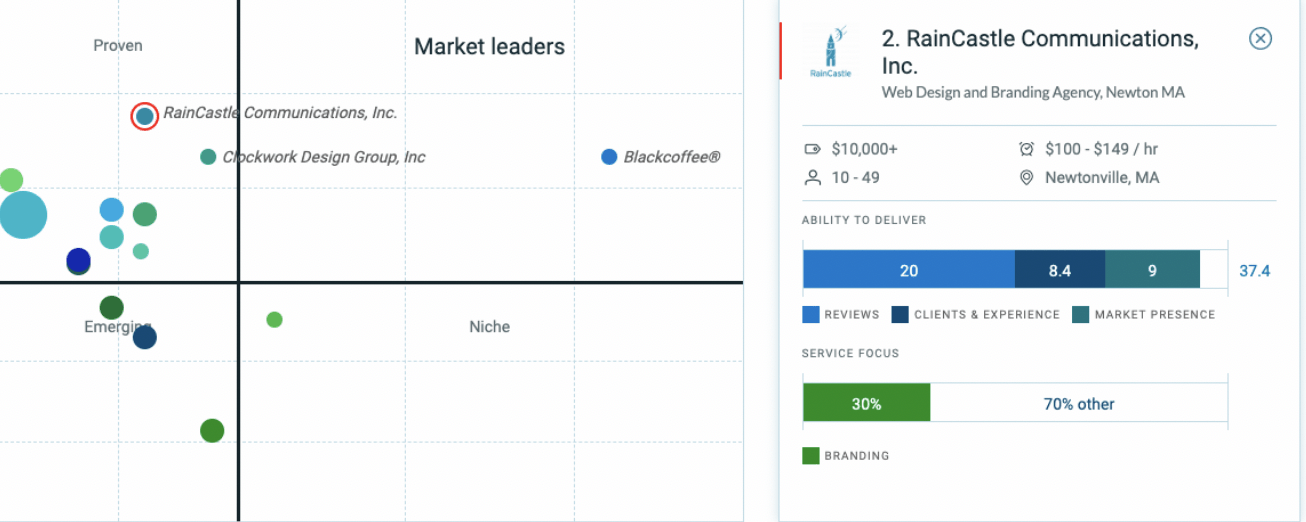Click the Reviews segment showing 20

(x=909, y=270)
